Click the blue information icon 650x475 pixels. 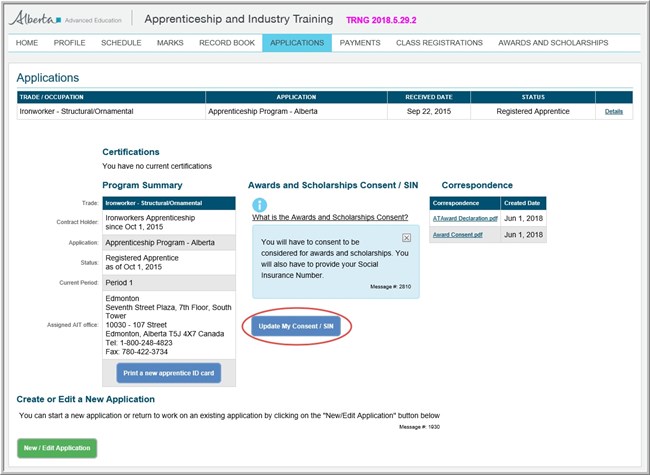(260, 204)
